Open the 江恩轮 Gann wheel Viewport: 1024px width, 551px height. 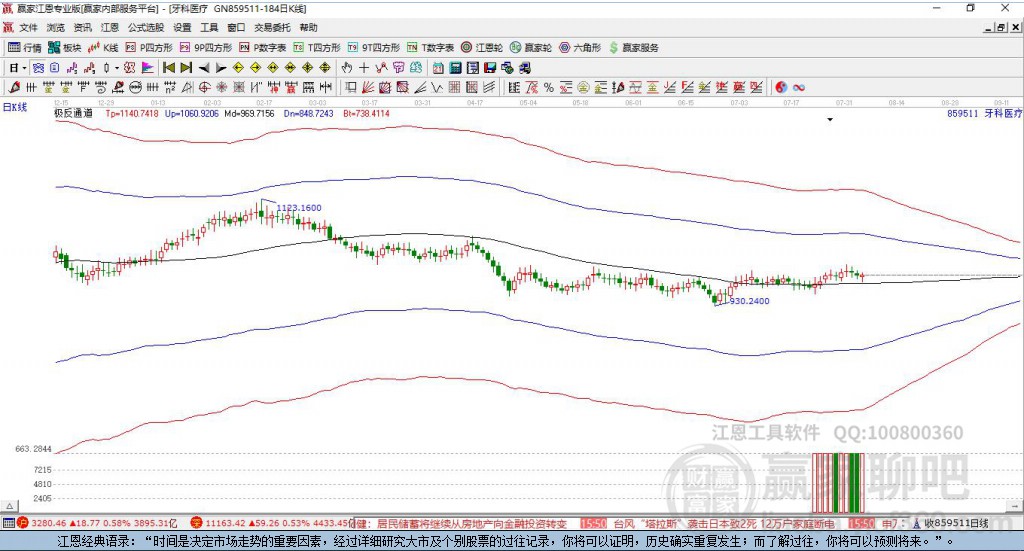coord(482,48)
